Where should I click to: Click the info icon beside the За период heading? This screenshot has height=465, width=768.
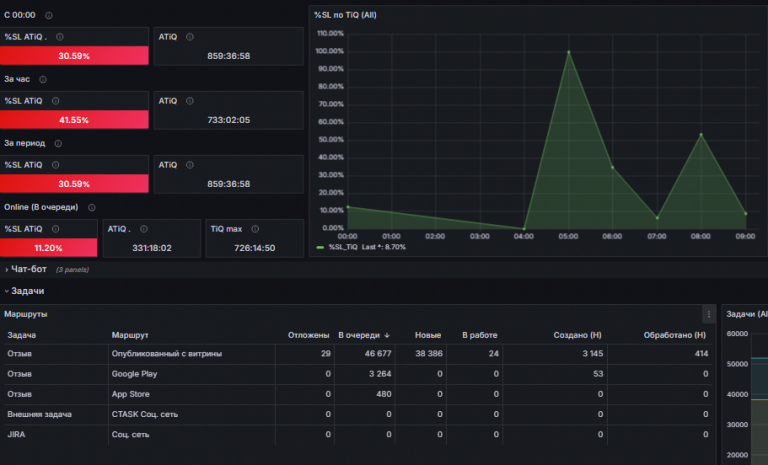coord(58,144)
